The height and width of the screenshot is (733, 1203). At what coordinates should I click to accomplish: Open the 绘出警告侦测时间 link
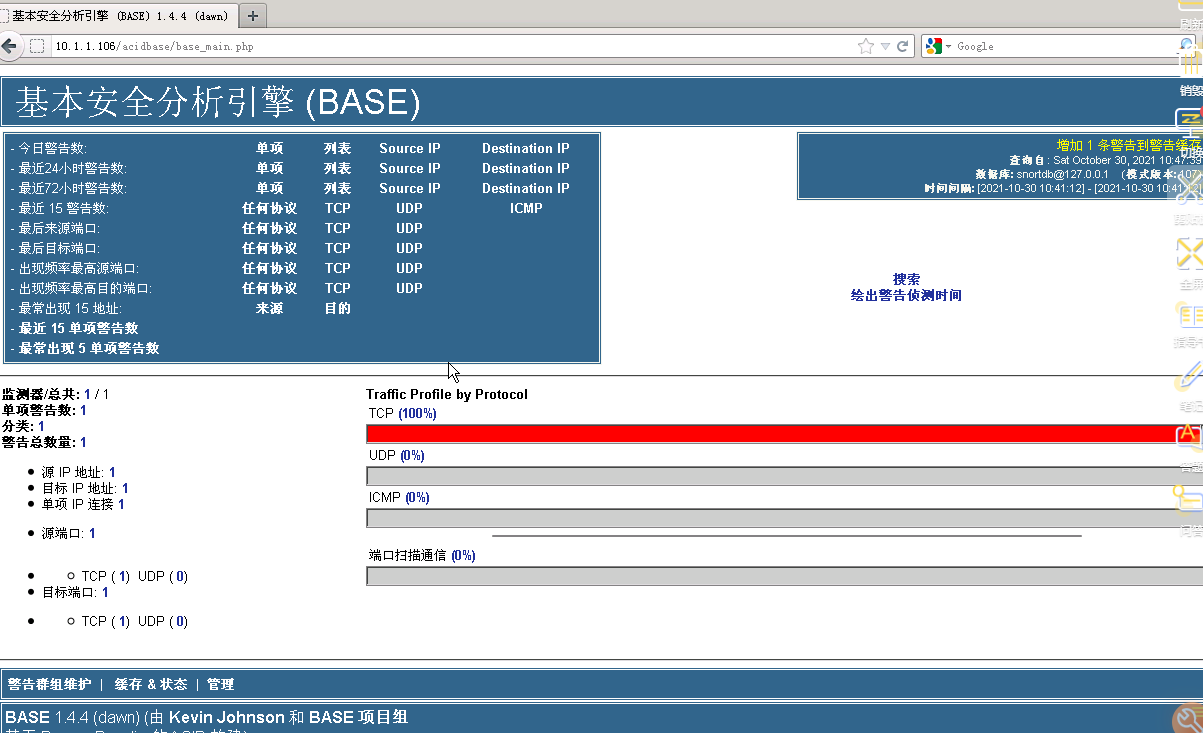pos(906,295)
